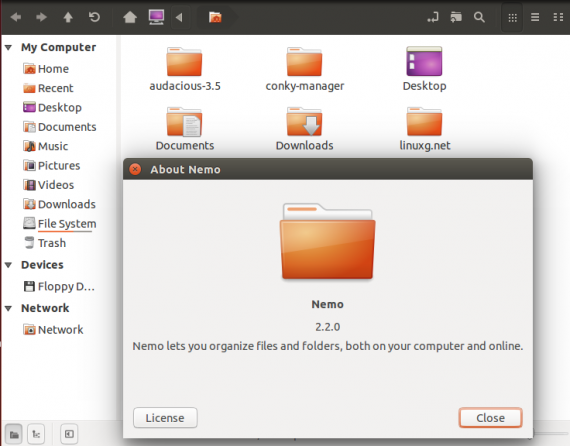Open Computer via the purple monitor icon
The height and width of the screenshot is (446, 570).
[156, 17]
